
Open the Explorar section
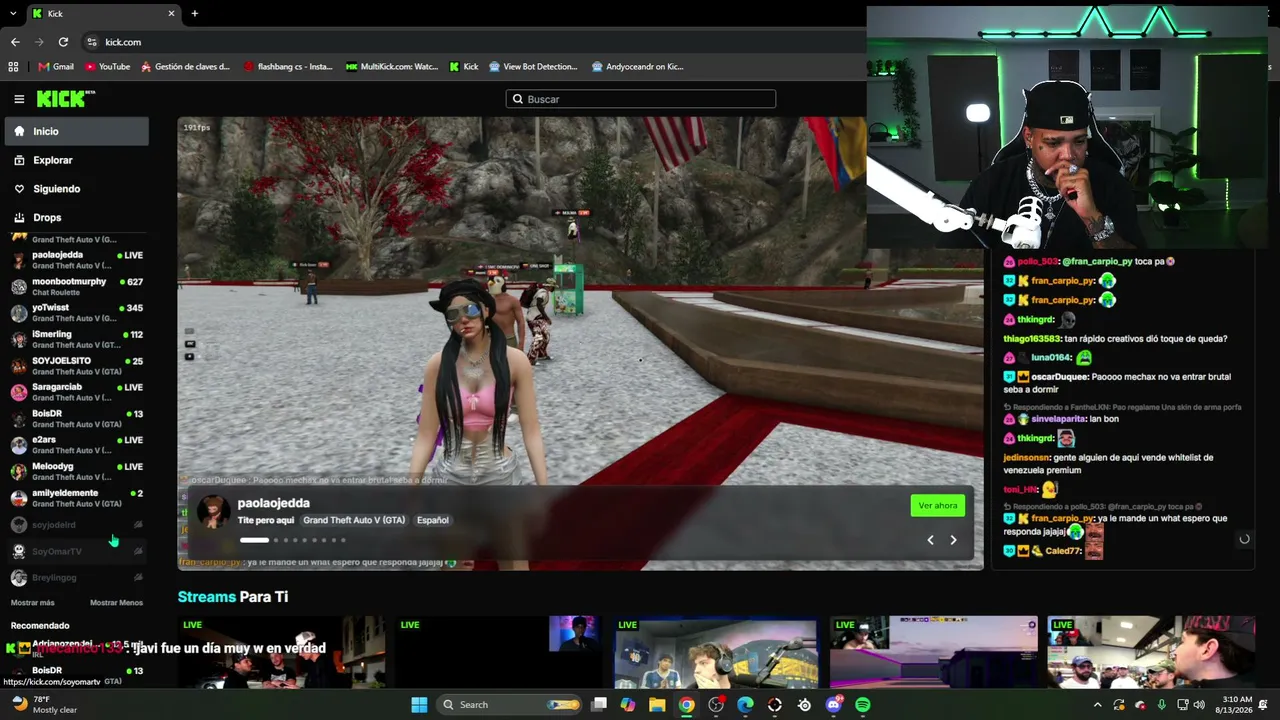[77, 160]
